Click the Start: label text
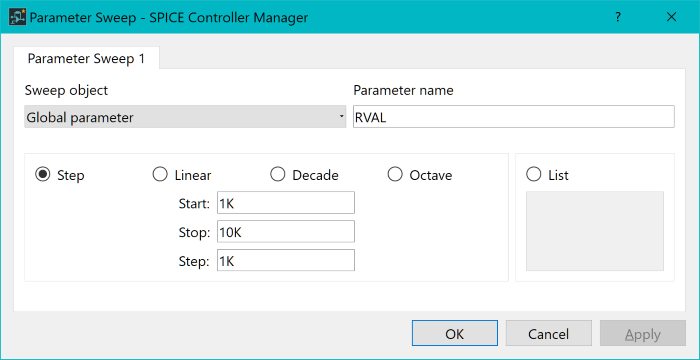Screen dimensions: 700x360 (194, 204)
